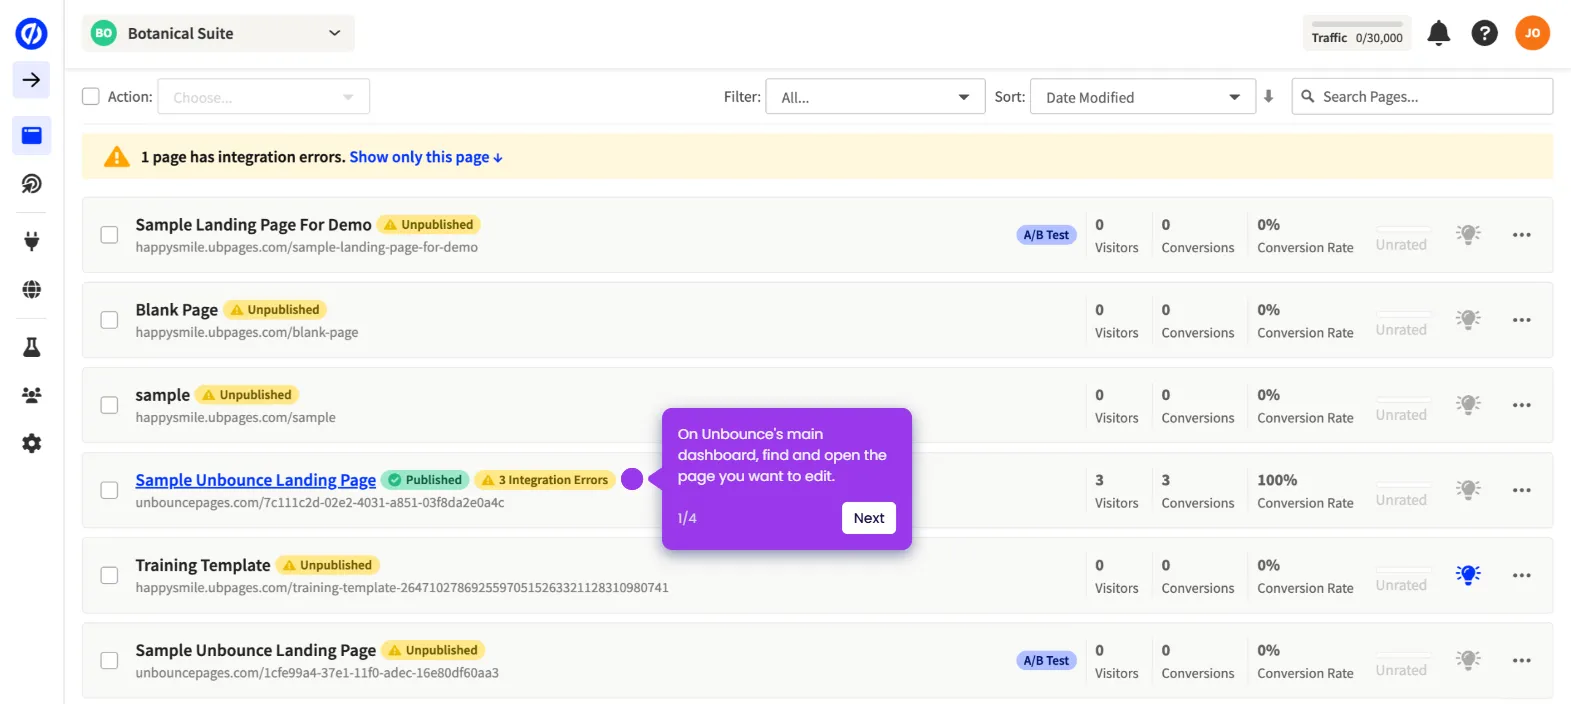Open Pages section in sidebar

pyautogui.click(x=32, y=135)
